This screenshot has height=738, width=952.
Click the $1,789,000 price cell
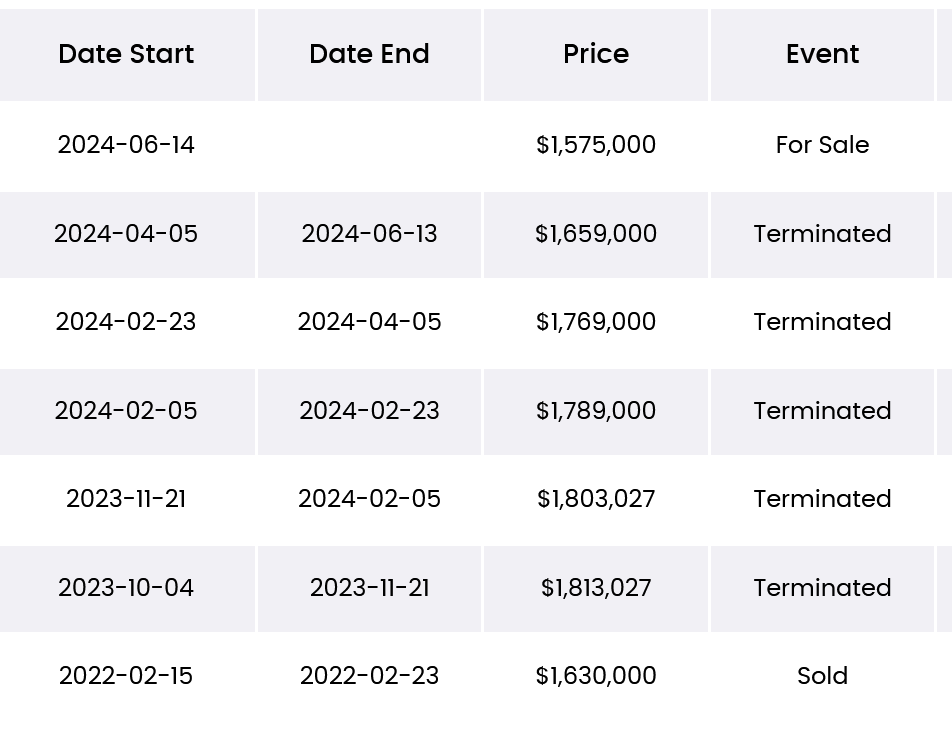coord(596,411)
